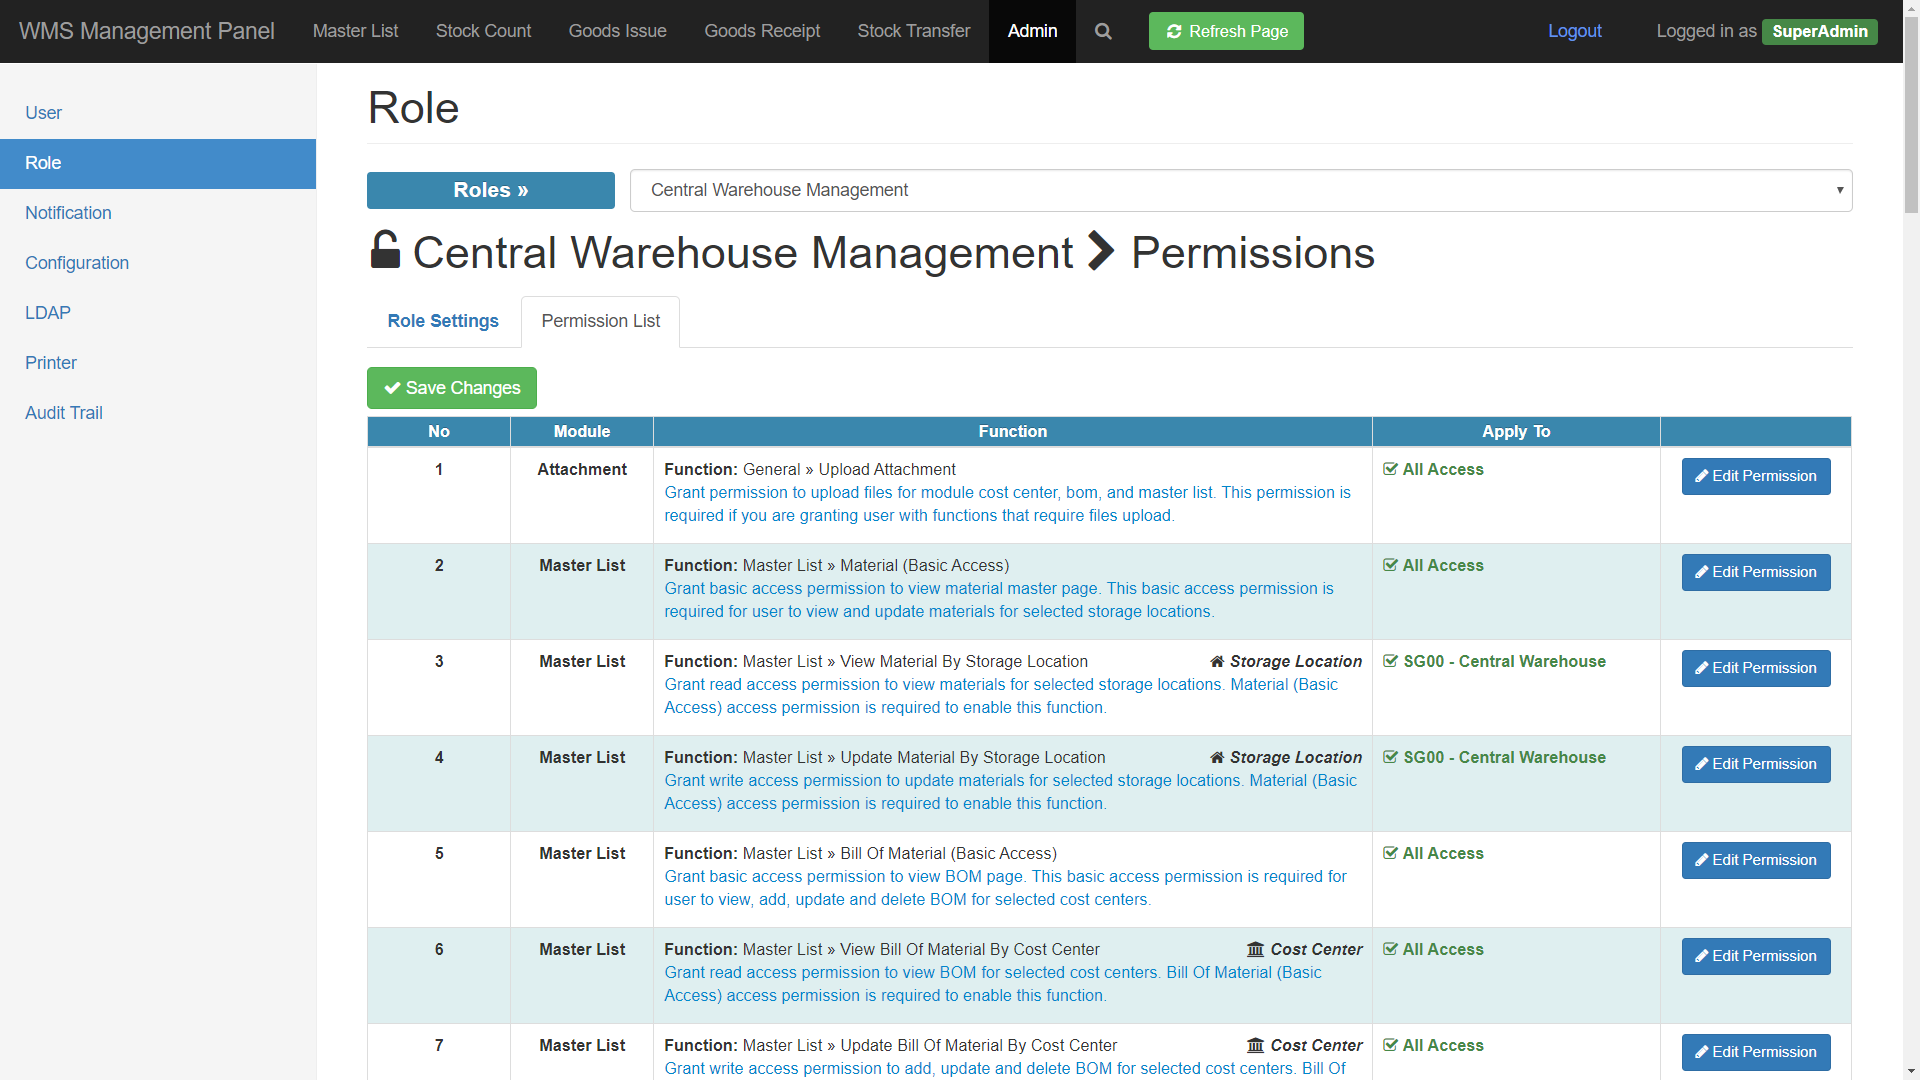Image resolution: width=1920 pixels, height=1080 pixels.
Task: Click the Cost Center bank icon in row 6
Action: pos(1255,950)
